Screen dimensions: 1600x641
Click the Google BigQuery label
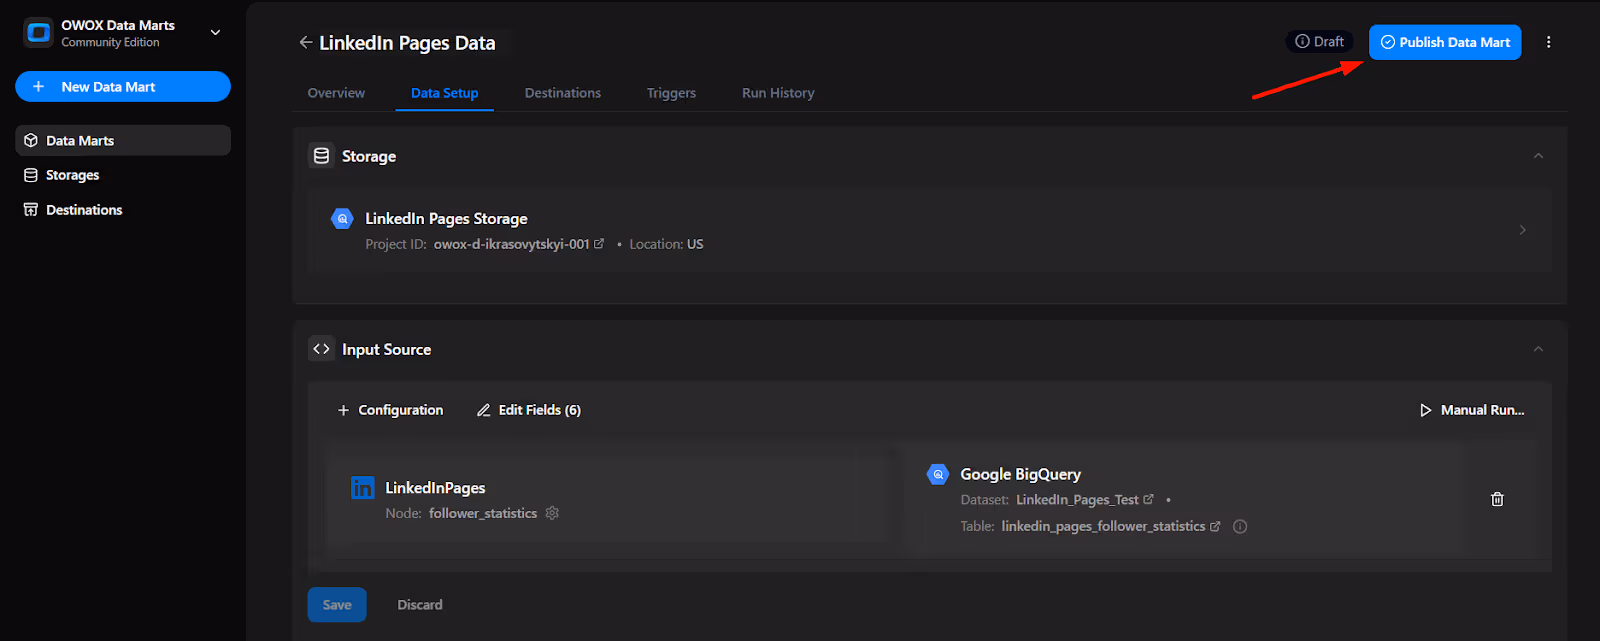1020,474
